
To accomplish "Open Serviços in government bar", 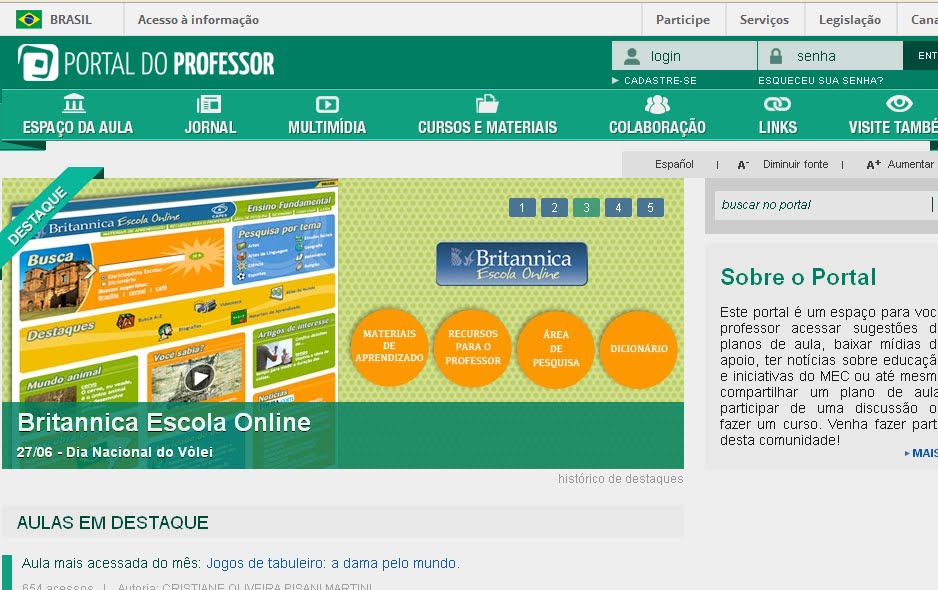I will pos(765,20).
